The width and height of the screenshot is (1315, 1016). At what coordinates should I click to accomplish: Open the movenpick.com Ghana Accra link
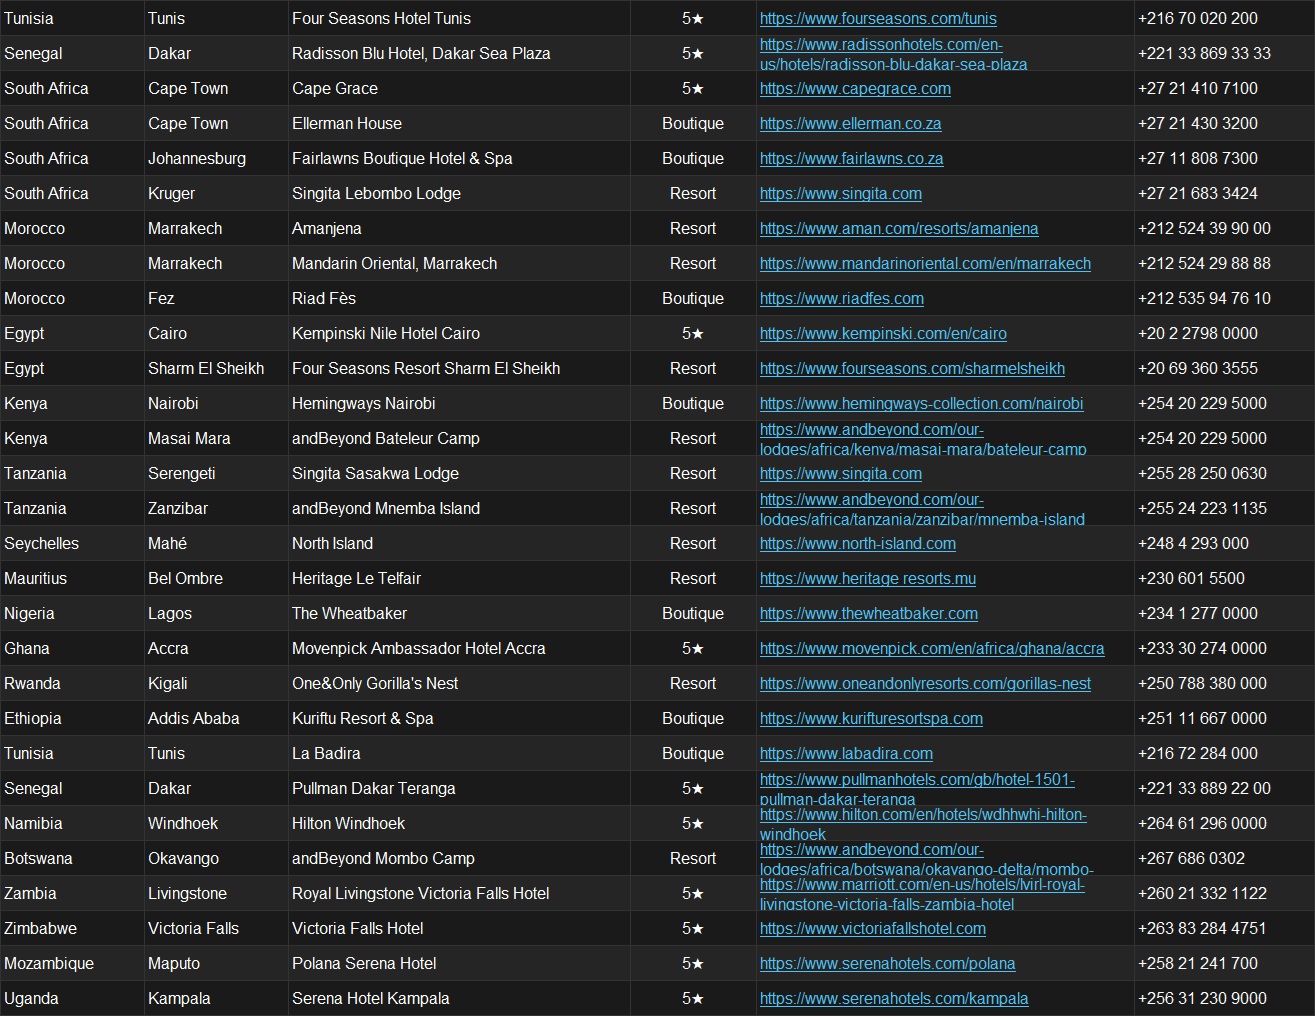(x=932, y=648)
